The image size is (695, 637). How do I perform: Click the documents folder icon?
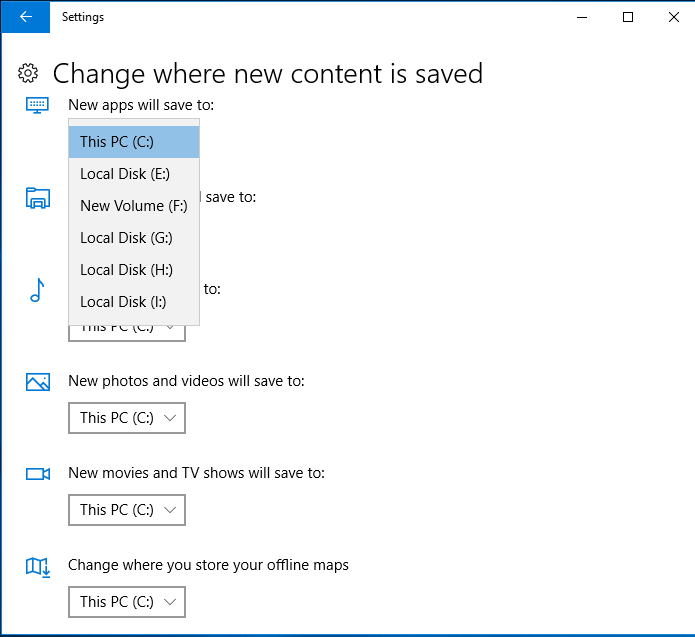pos(37,198)
